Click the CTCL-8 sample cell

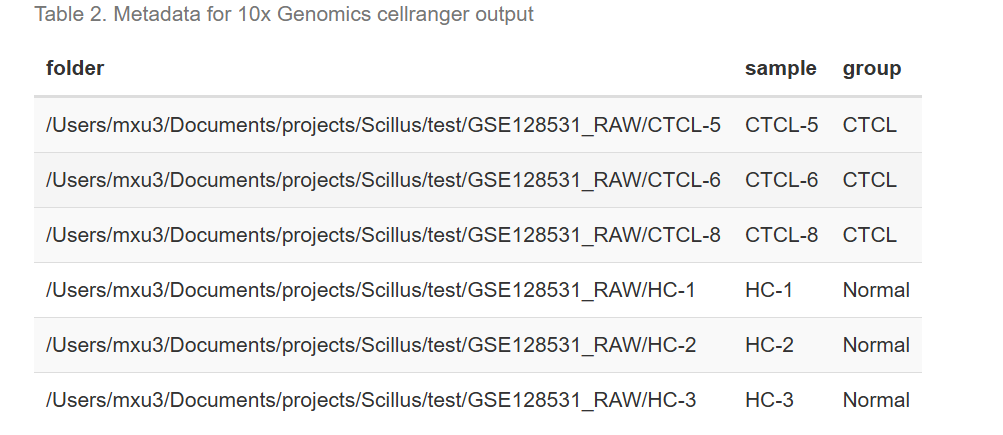[x=782, y=235]
